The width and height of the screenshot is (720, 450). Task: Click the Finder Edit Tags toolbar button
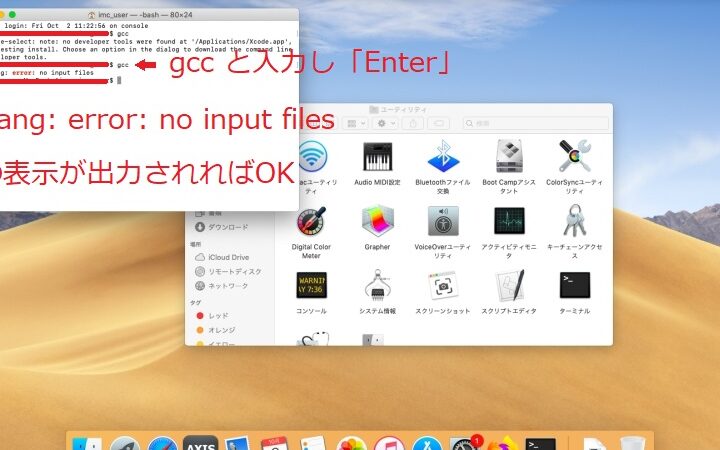click(x=439, y=123)
